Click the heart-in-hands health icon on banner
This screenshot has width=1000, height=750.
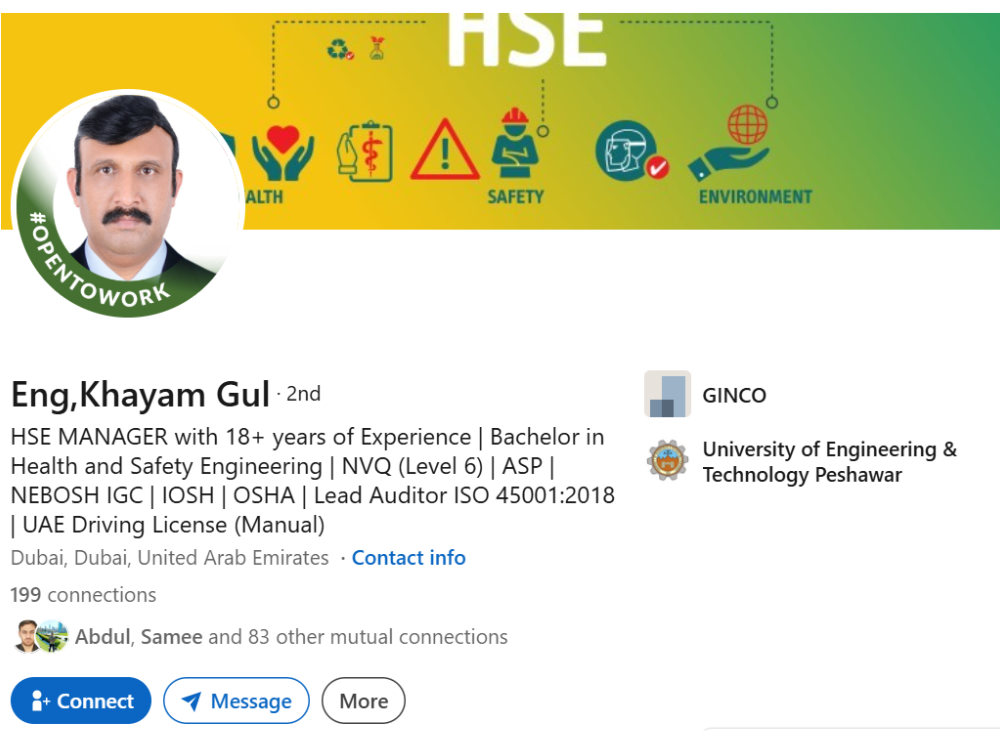[x=283, y=153]
